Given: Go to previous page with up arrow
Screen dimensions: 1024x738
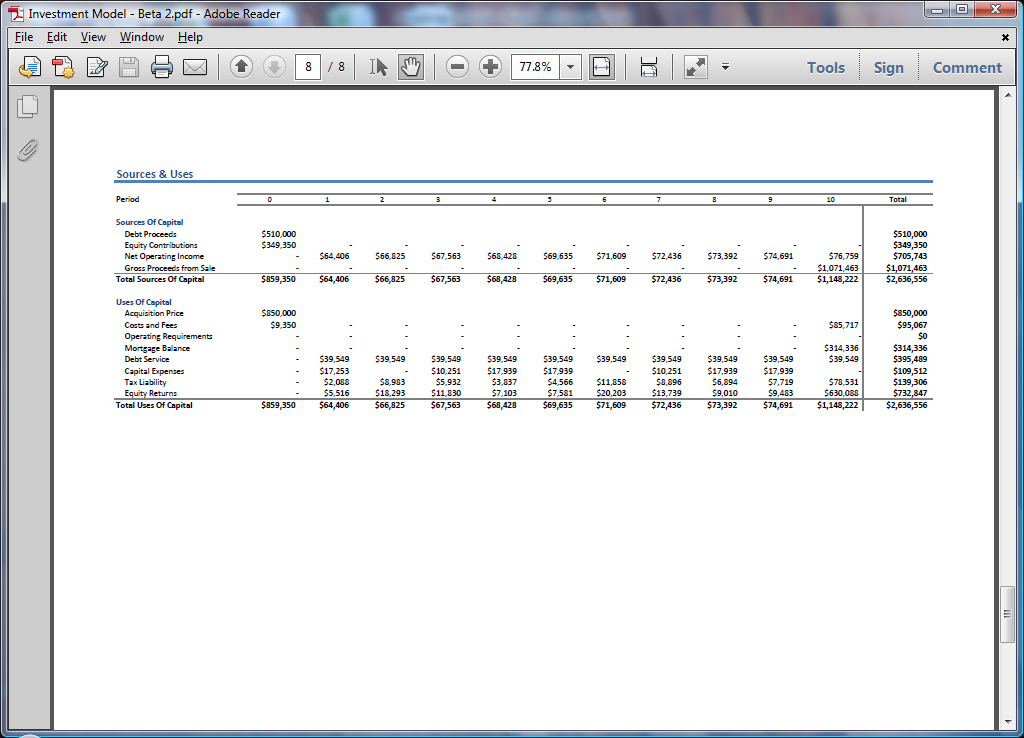Looking at the screenshot, I should (241, 67).
